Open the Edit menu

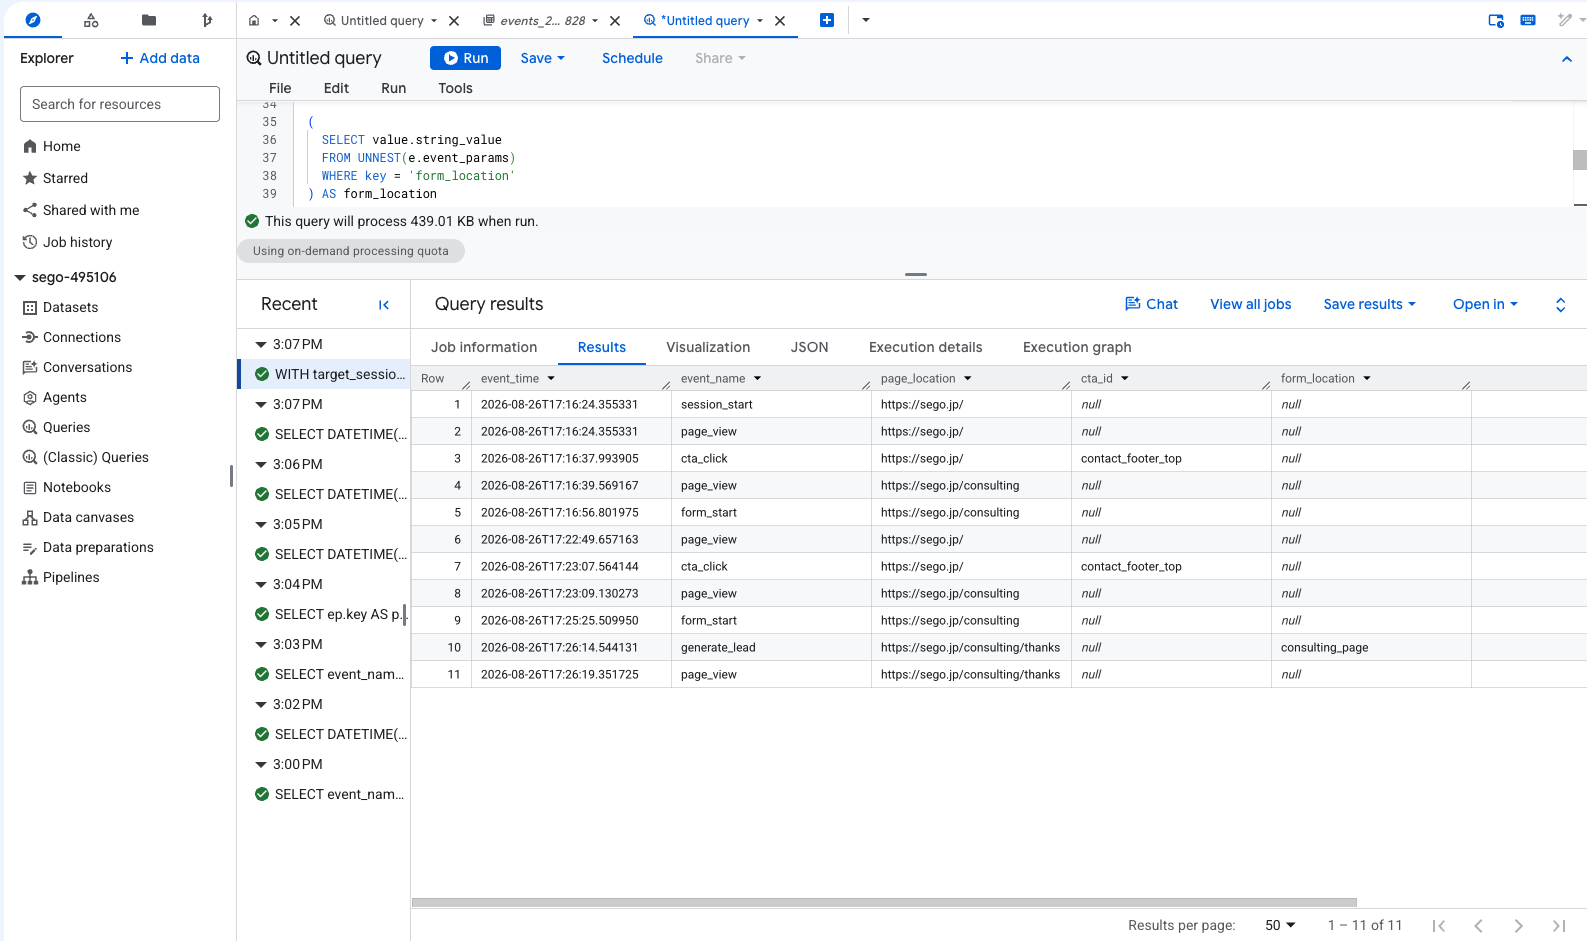336,88
